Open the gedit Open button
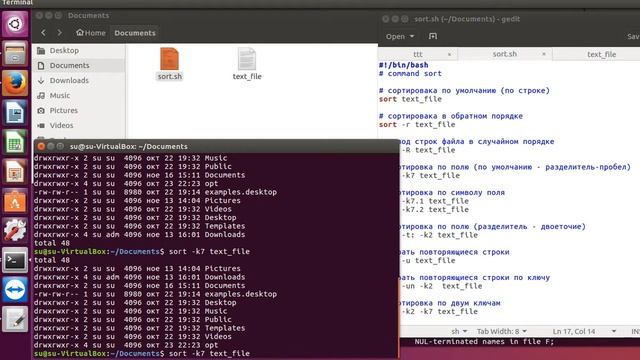The height and width of the screenshot is (360, 640). pyautogui.click(x=395, y=36)
